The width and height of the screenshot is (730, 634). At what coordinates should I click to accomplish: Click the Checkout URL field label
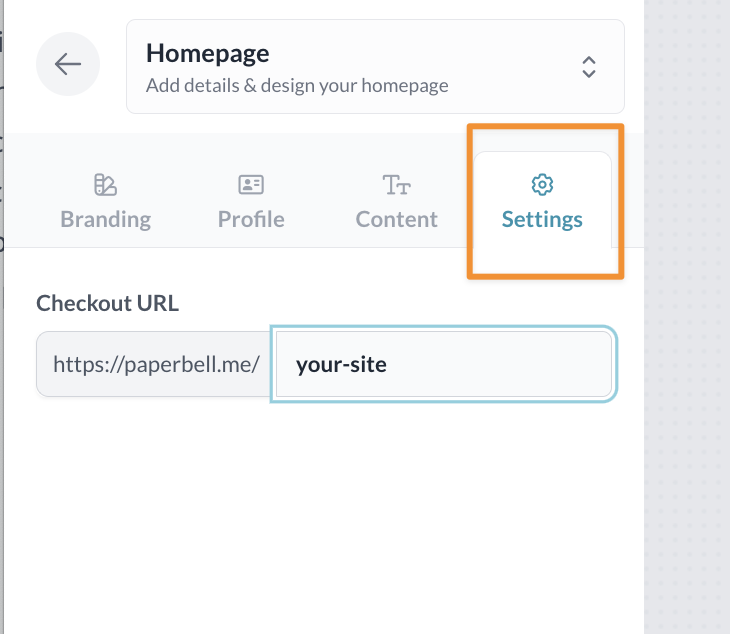107,303
